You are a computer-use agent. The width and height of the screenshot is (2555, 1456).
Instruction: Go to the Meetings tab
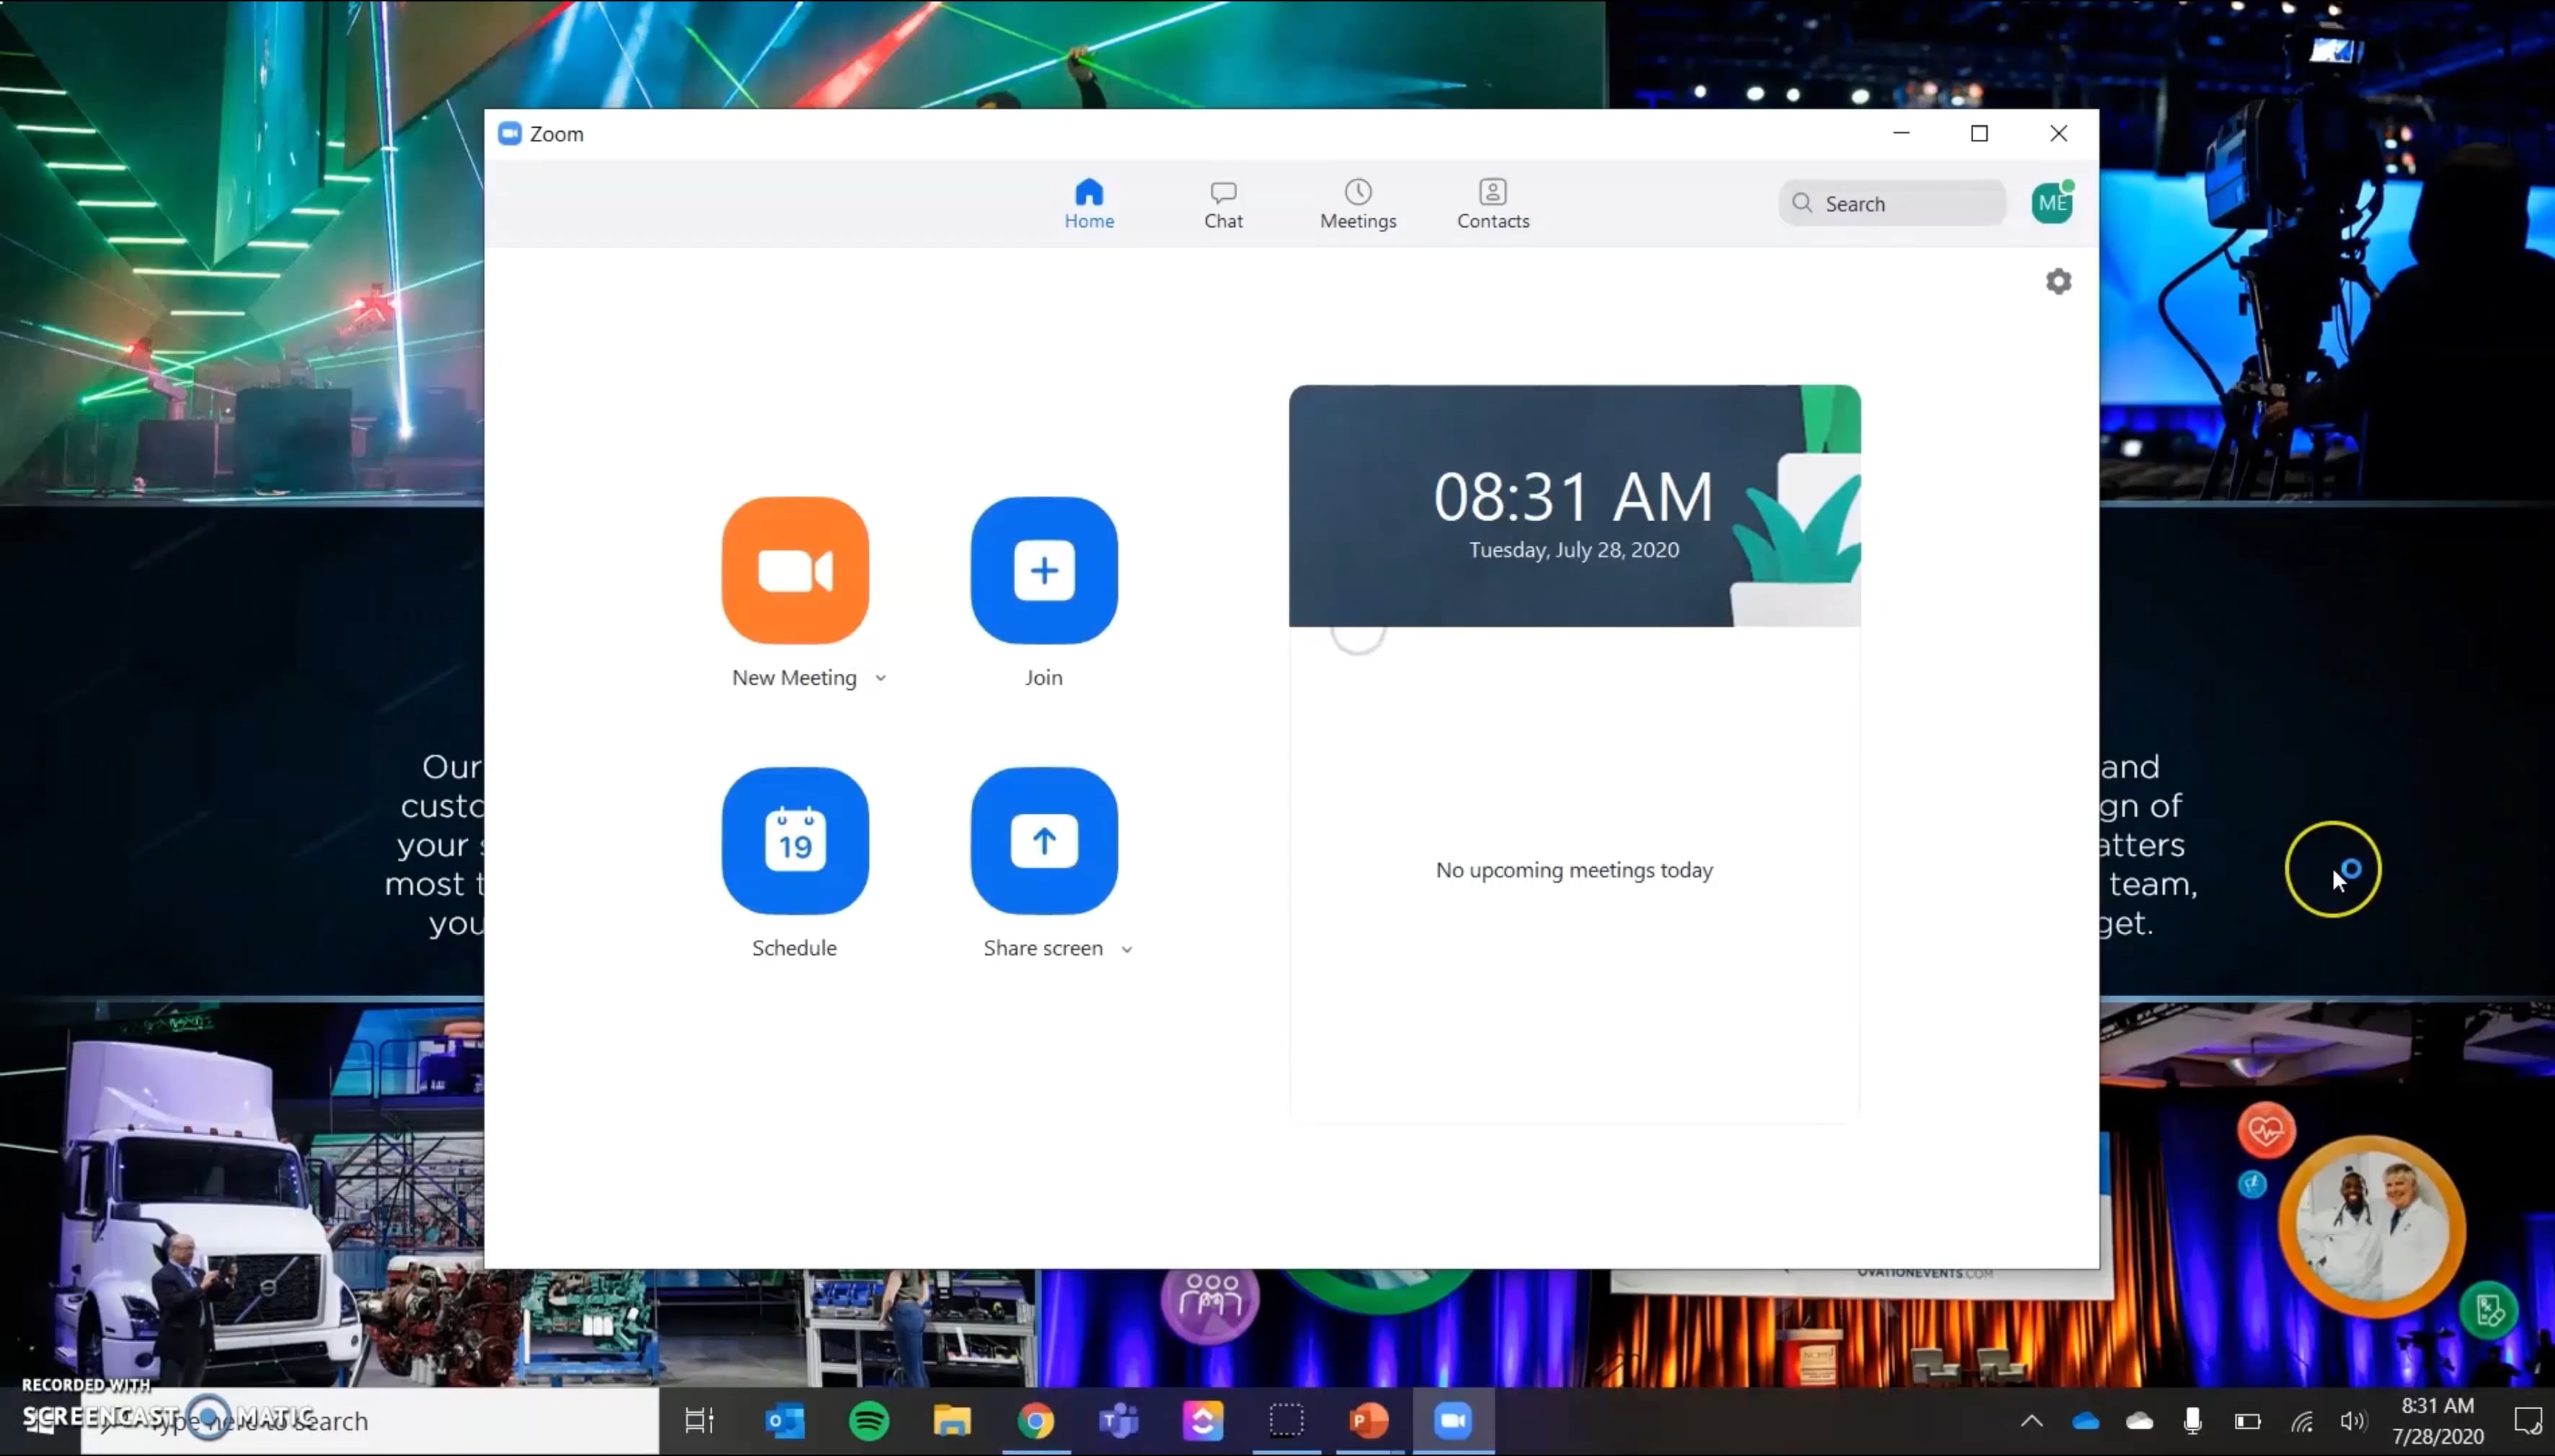pyautogui.click(x=1357, y=204)
